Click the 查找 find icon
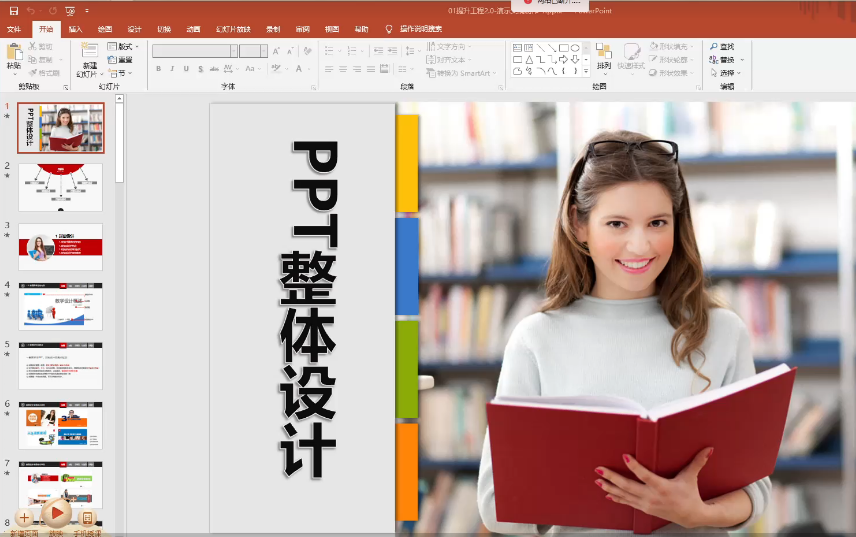Viewport: 856px width, 537px height. (x=722, y=47)
